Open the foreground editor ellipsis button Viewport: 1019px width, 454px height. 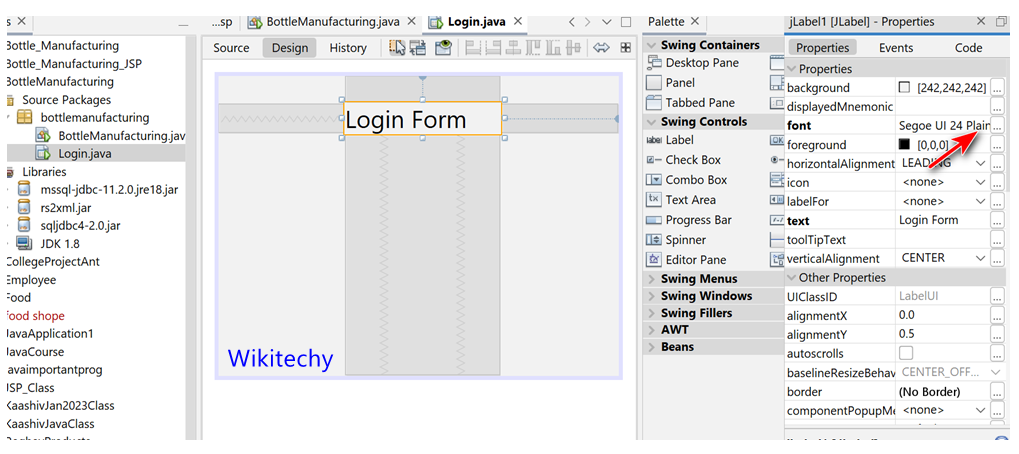click(998, 145)
